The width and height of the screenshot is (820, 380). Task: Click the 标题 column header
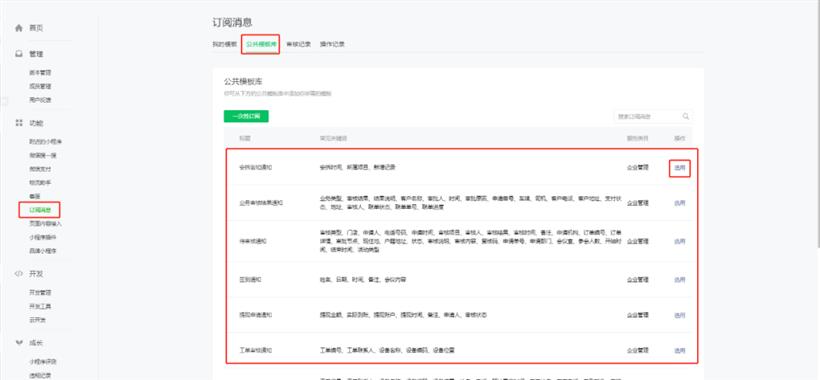(245, 139)
